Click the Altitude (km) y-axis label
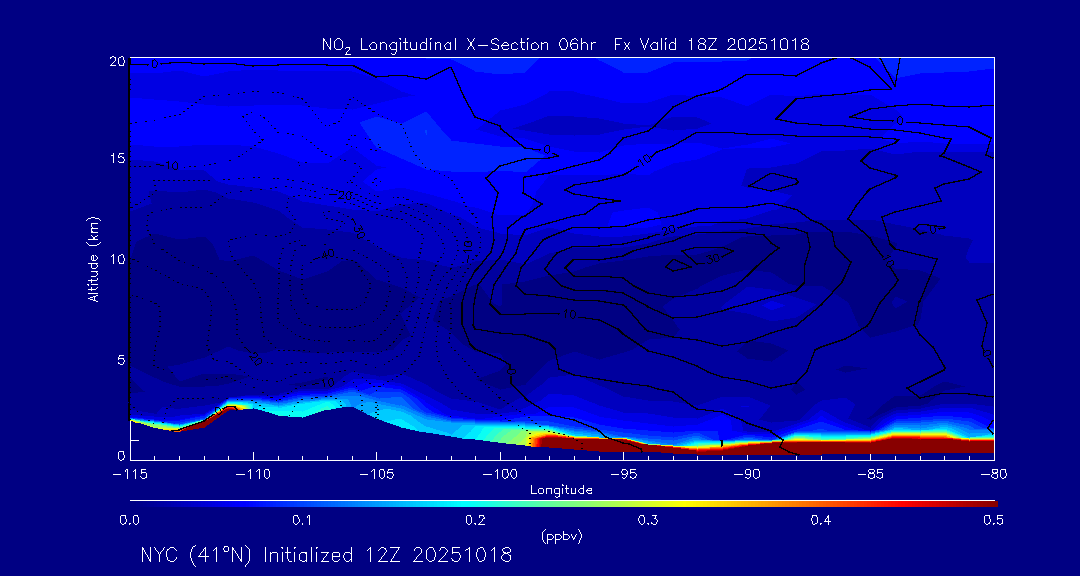1080x576 pixels. coord(94,258)
